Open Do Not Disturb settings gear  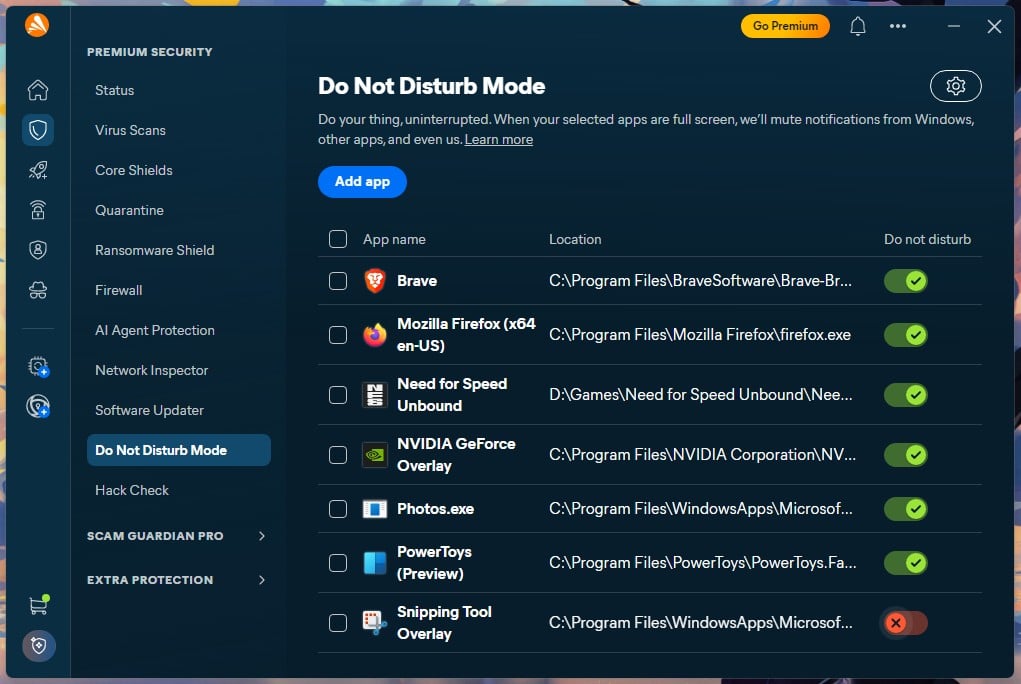pos(955,86)
